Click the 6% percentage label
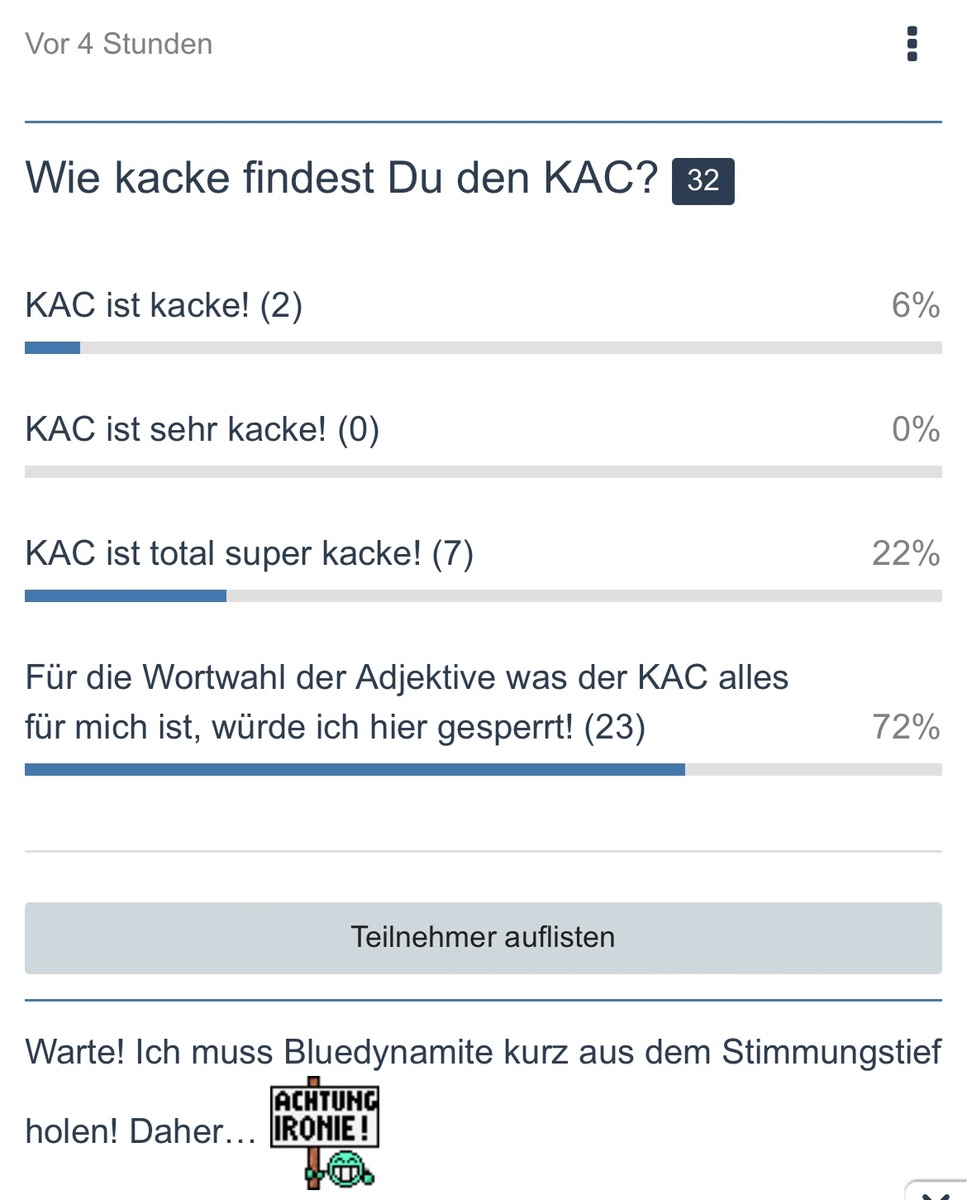 pos(915,306)
